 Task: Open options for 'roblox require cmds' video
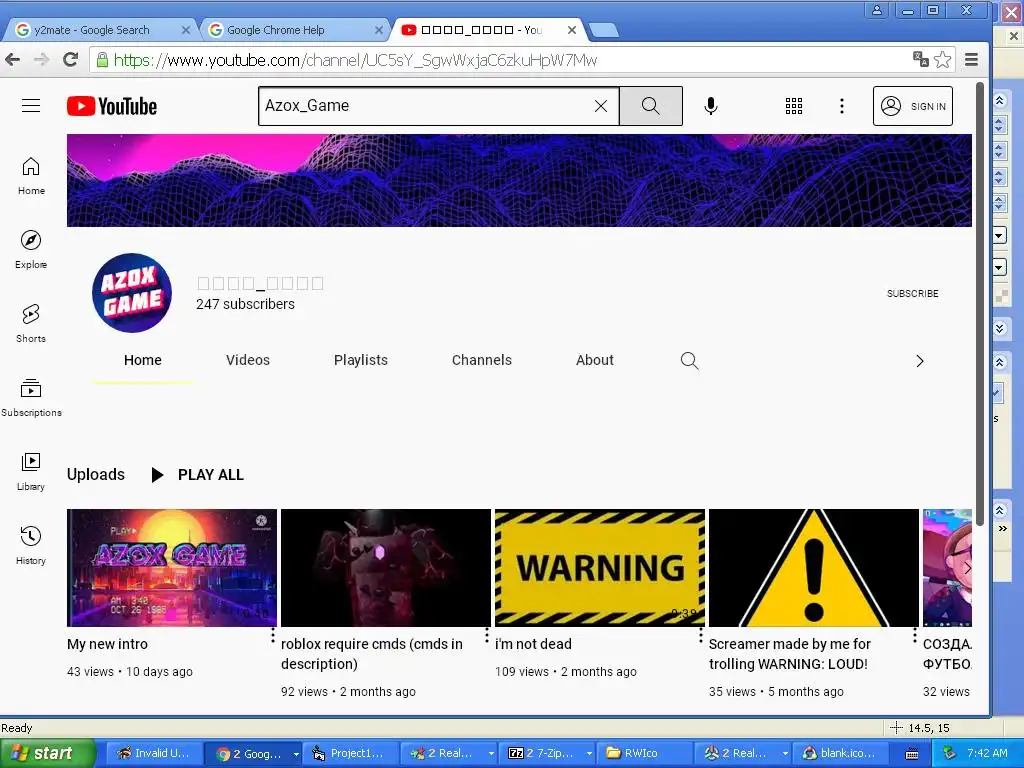tap(487, 636)
